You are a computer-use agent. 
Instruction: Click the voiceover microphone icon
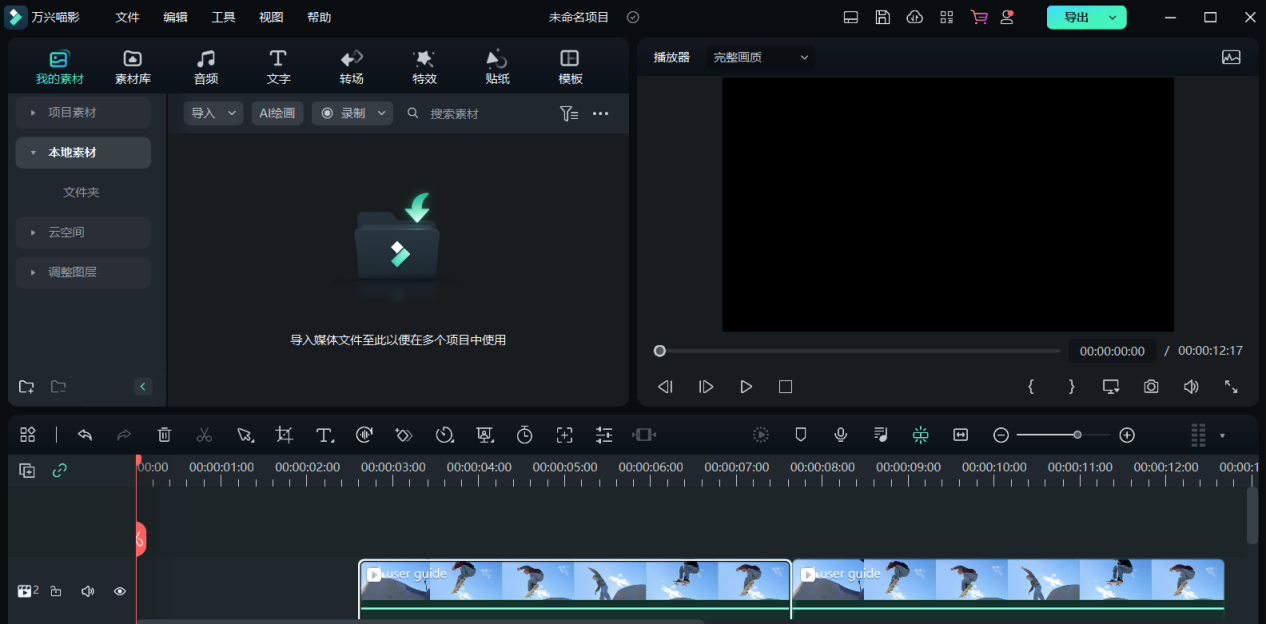click(841, 435)
